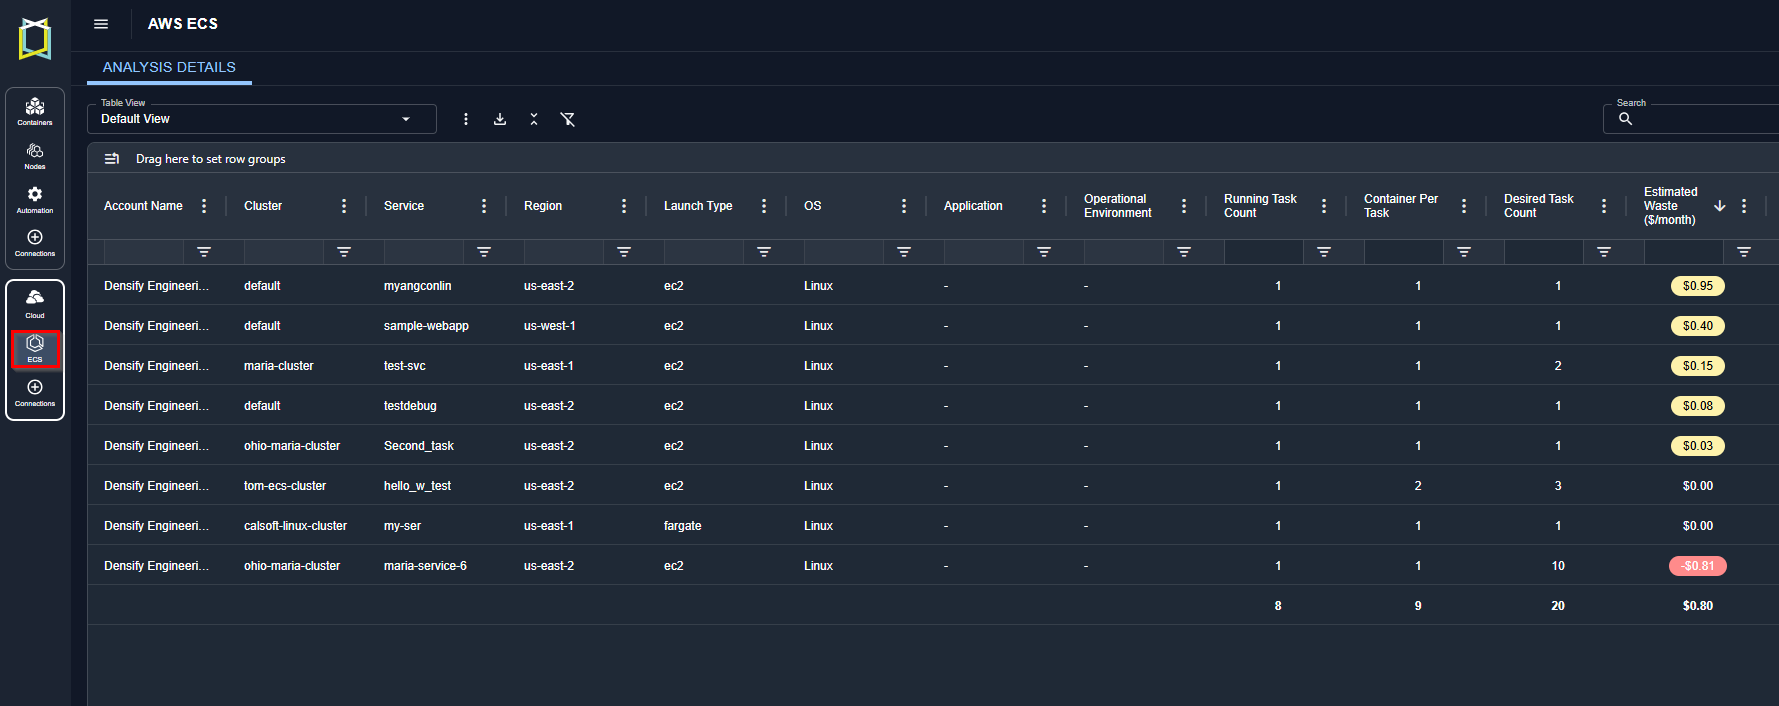This screenshot has width=1779, height=706.
Task: Select the Analysis Details tab
Action: 169,67
